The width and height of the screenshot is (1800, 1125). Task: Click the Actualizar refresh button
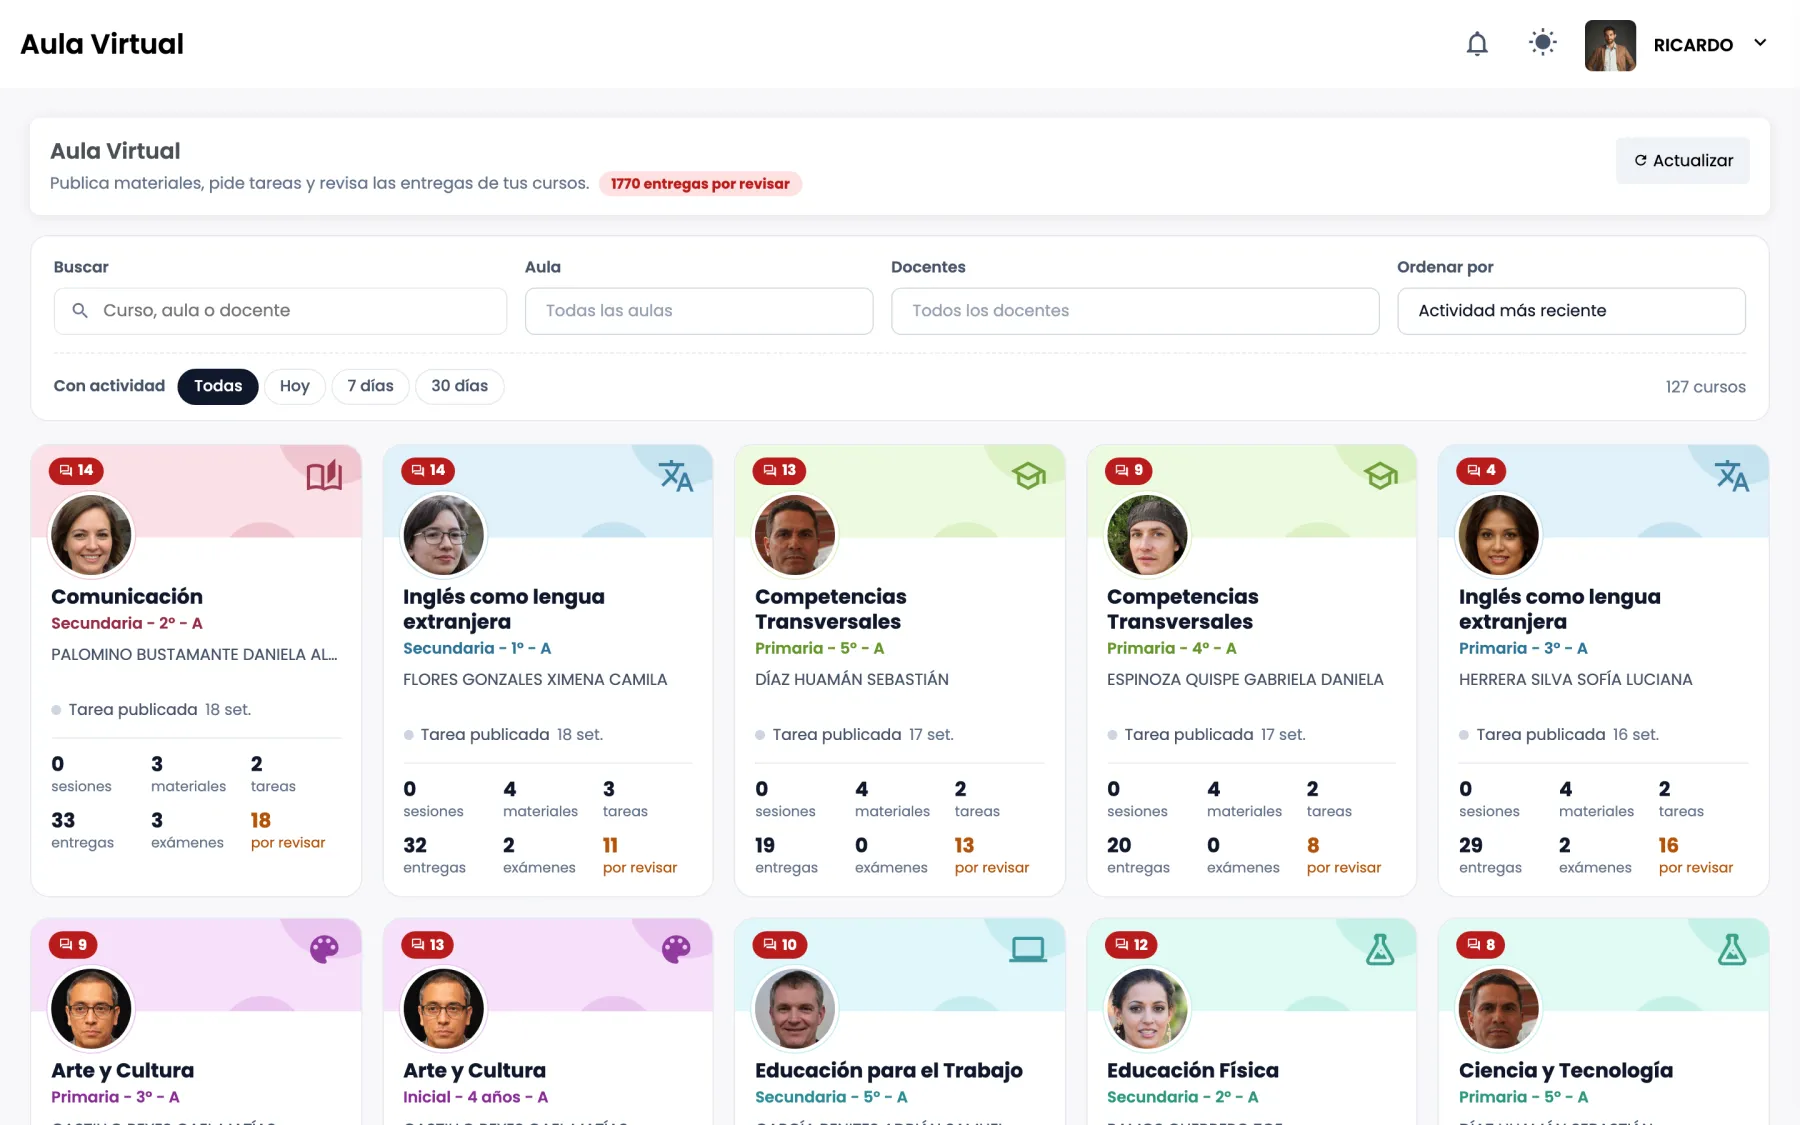(1683, 160)
